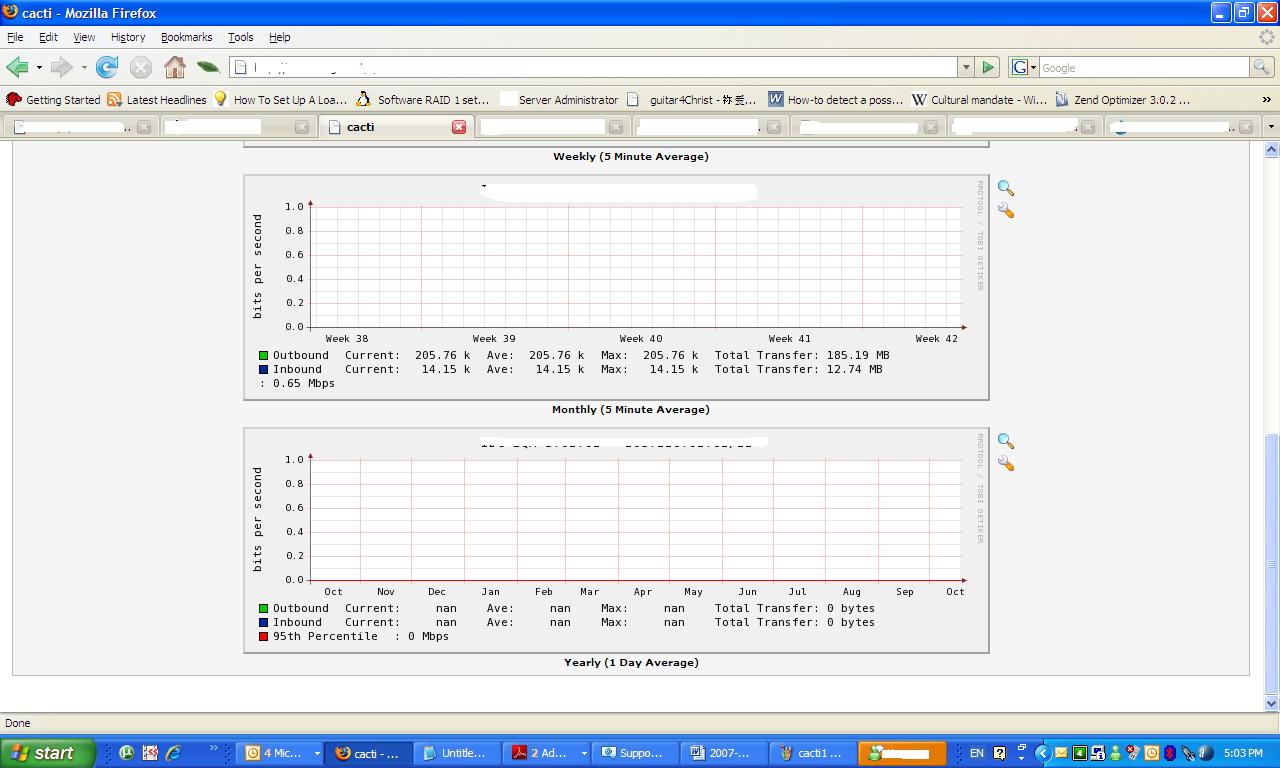Switch to the 2007-... Word document

click(x=722, y=753)
